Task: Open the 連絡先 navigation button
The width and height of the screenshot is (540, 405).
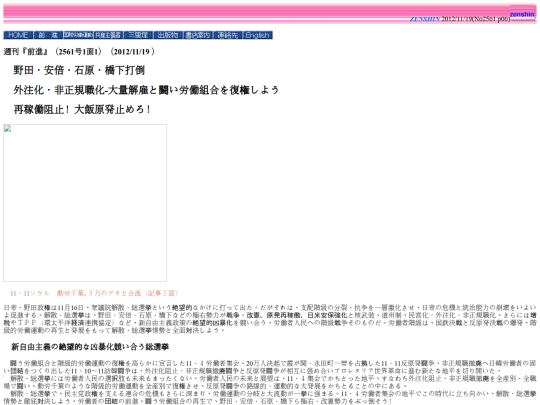Action: (x=228, y=35)
